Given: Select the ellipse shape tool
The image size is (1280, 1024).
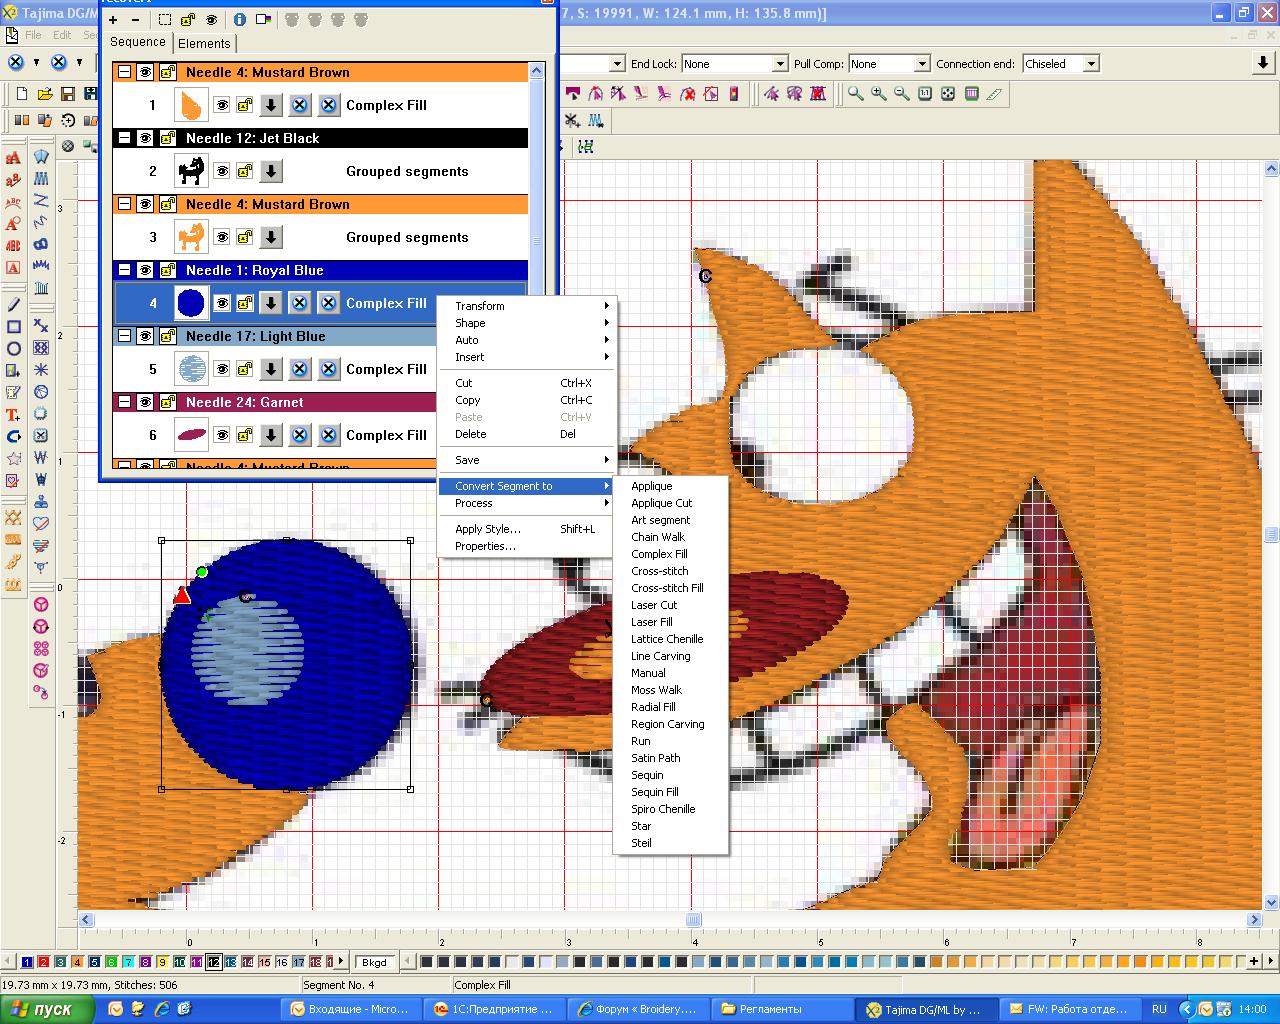Looking at the screenshot, I should pos(14,349).
